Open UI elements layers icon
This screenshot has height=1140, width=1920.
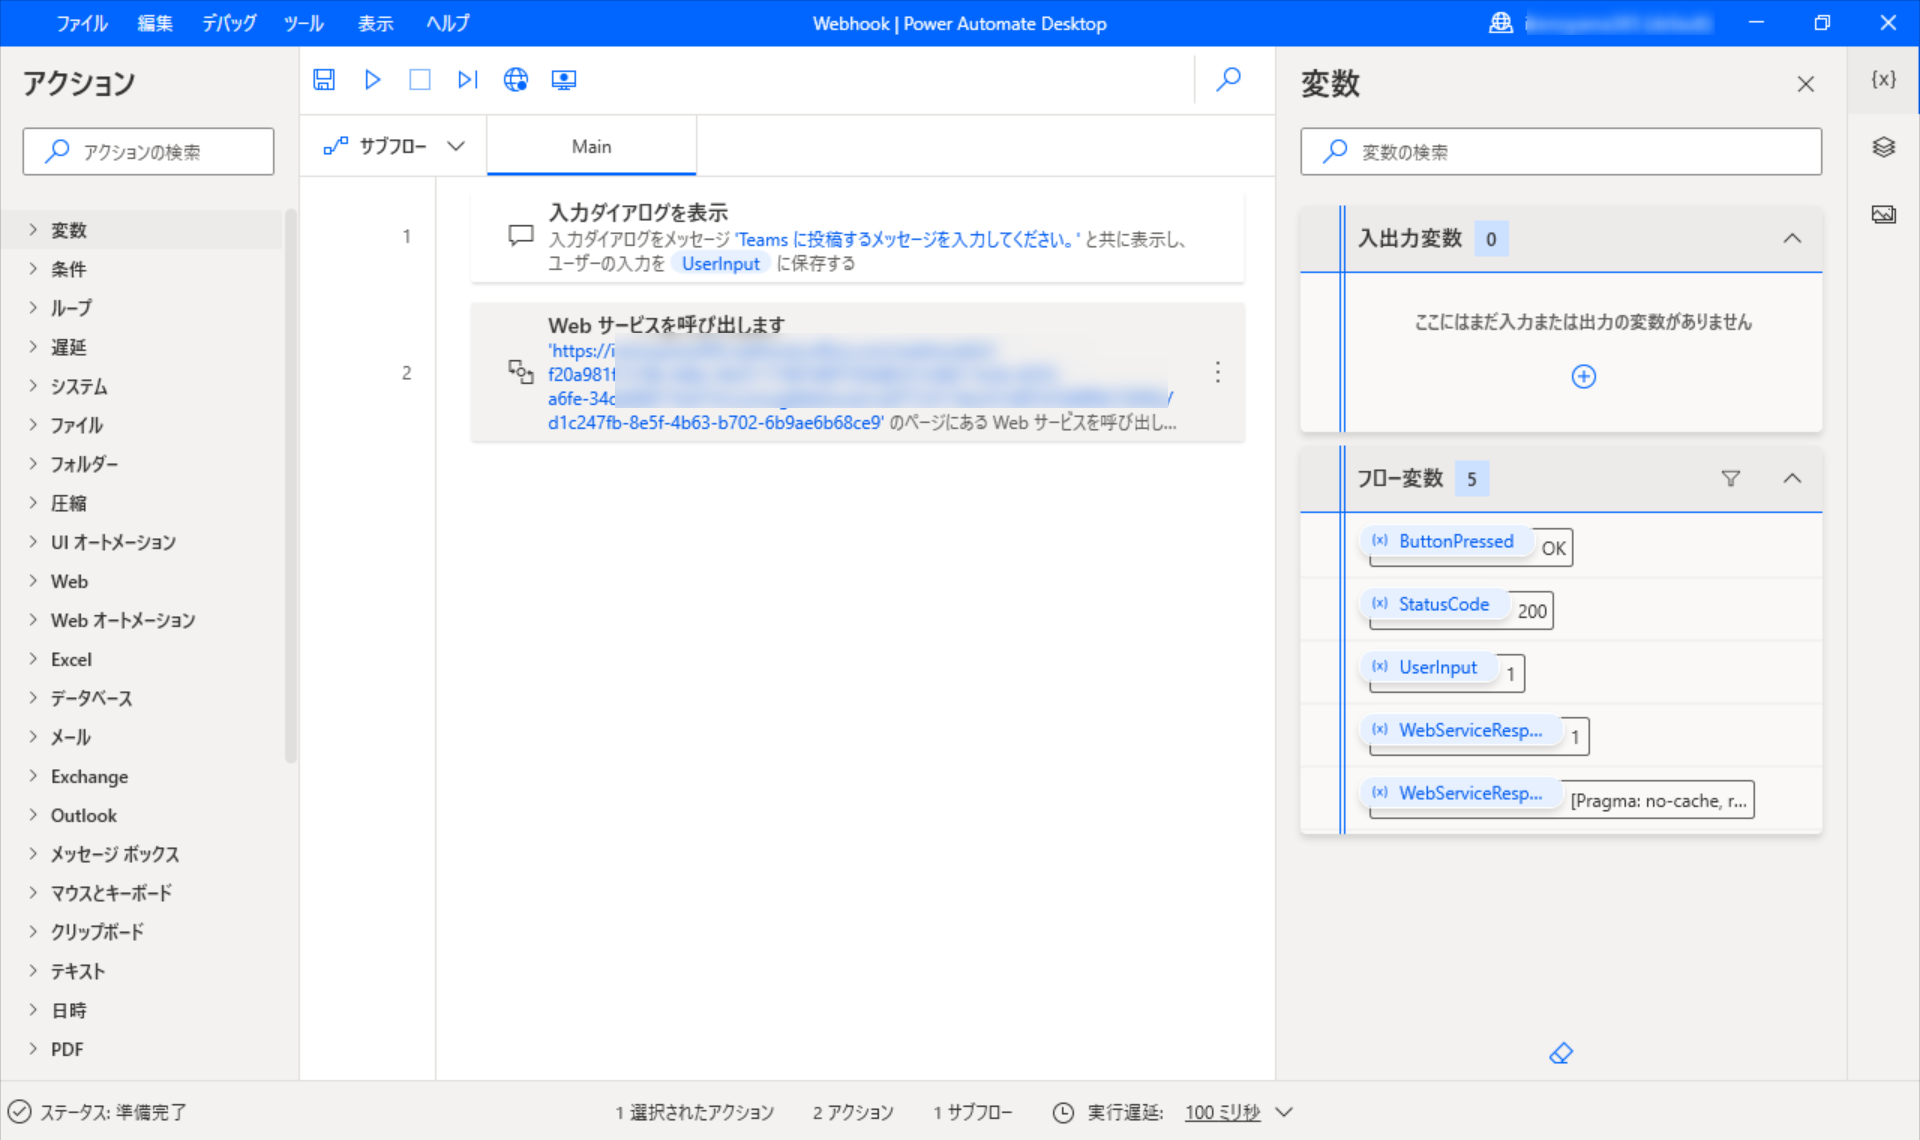click(1884, 147)
